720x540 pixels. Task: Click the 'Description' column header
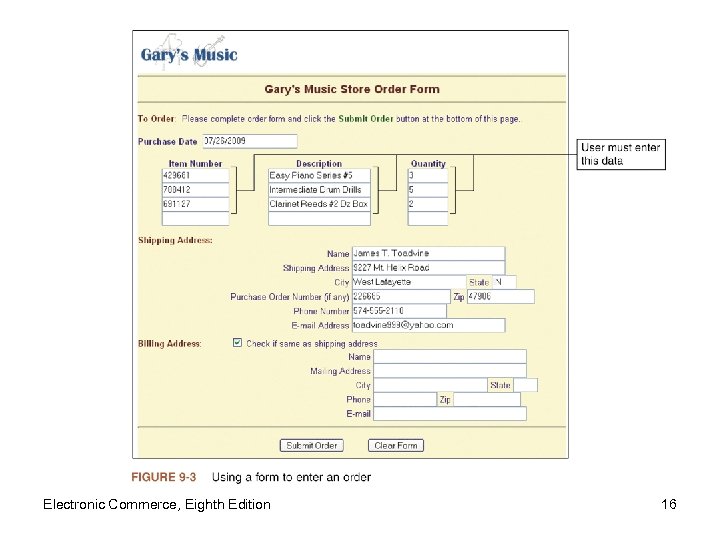319,163
